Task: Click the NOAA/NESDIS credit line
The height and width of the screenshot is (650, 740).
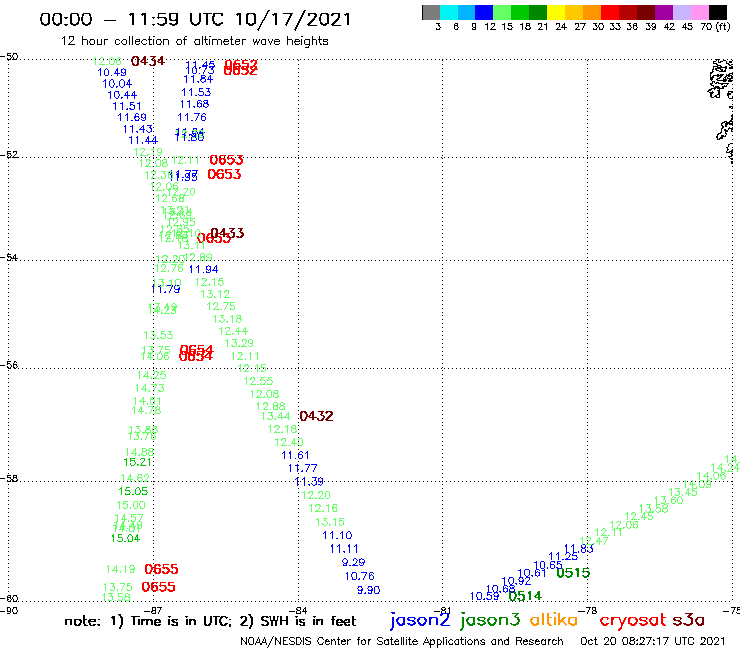Action: click(x=402, y=642)
